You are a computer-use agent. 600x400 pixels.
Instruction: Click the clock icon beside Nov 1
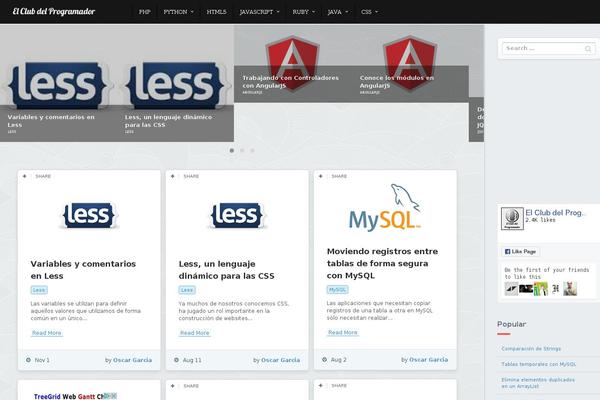tap(28, 360)
